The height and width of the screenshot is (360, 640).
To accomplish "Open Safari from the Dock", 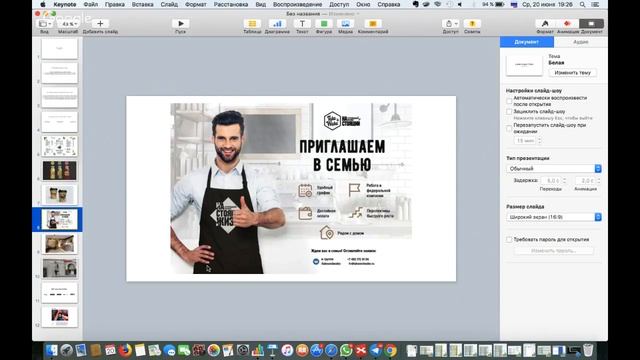I will click(x=331, y=350).
